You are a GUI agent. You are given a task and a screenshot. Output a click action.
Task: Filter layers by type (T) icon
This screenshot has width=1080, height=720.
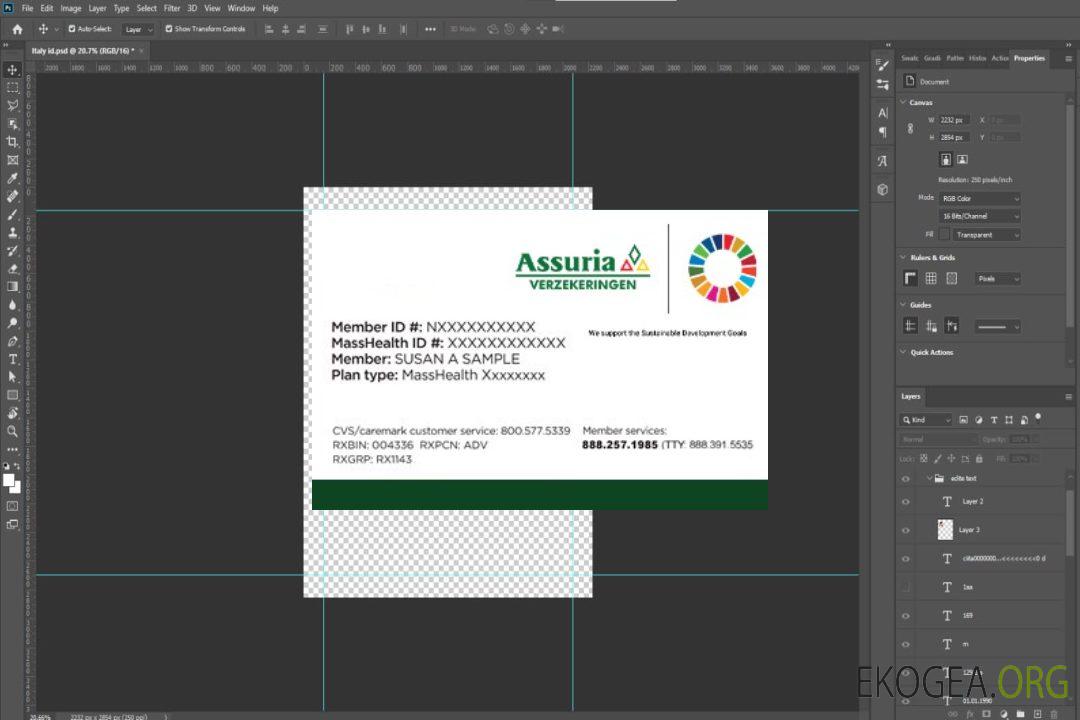(994, 420)
